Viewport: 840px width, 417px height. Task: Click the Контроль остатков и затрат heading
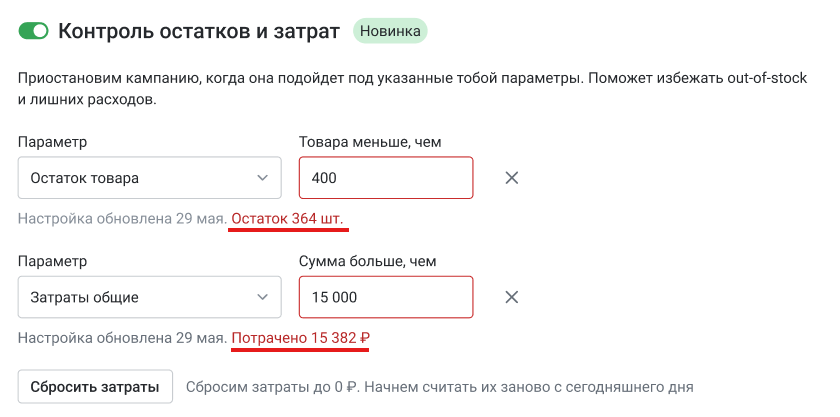(200, 31)
